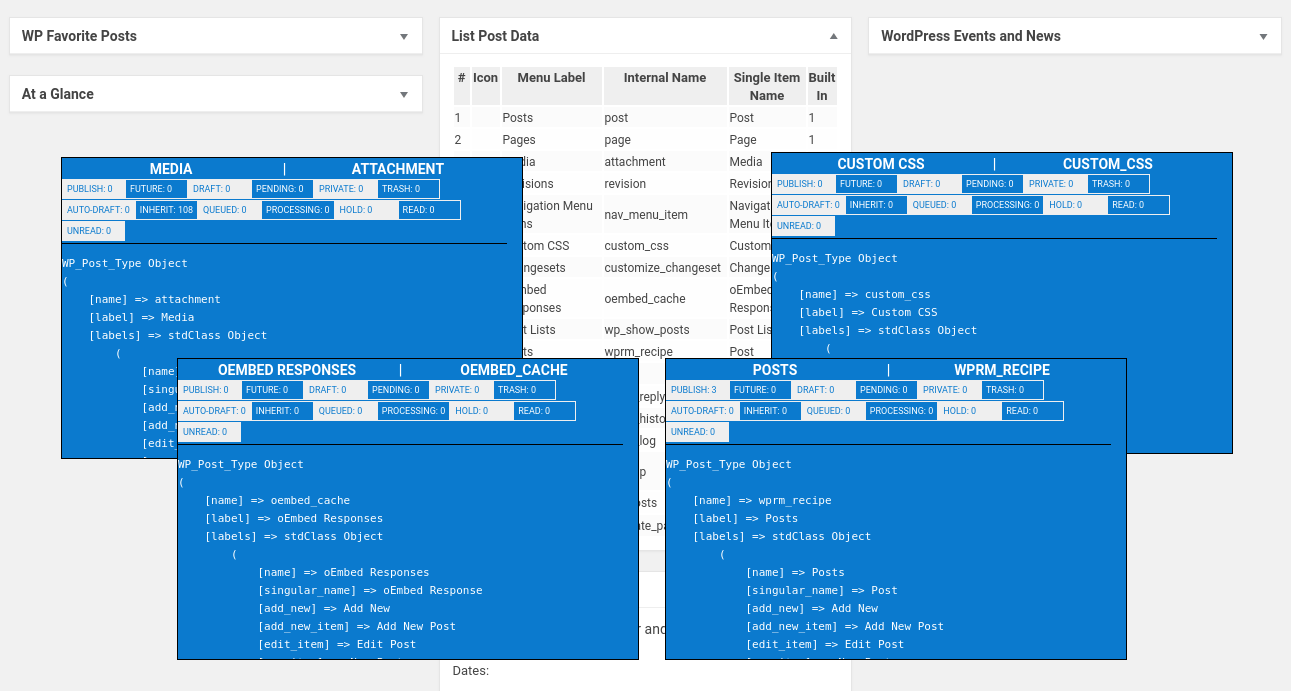The height and width of the screenshot is (691, 1291).
Task: Click the WP Favorite Posts widget title
Action: 79,36
